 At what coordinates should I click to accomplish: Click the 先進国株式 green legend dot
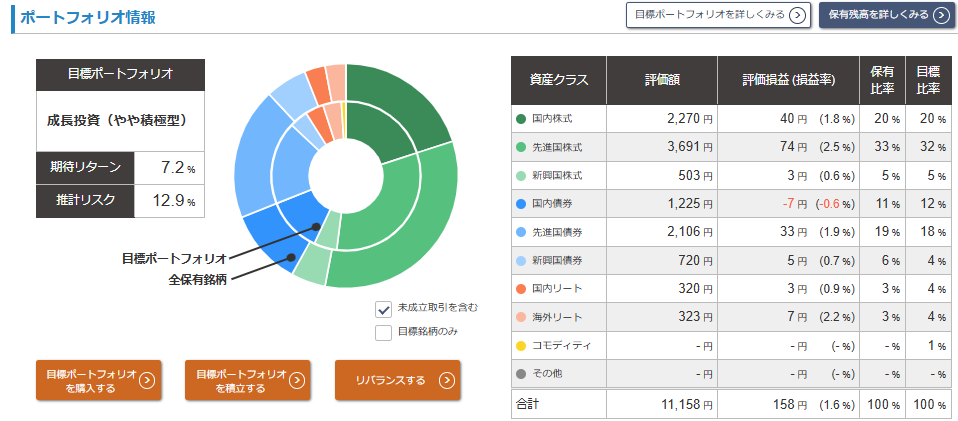pyautogui.click(x=521, y=147)
